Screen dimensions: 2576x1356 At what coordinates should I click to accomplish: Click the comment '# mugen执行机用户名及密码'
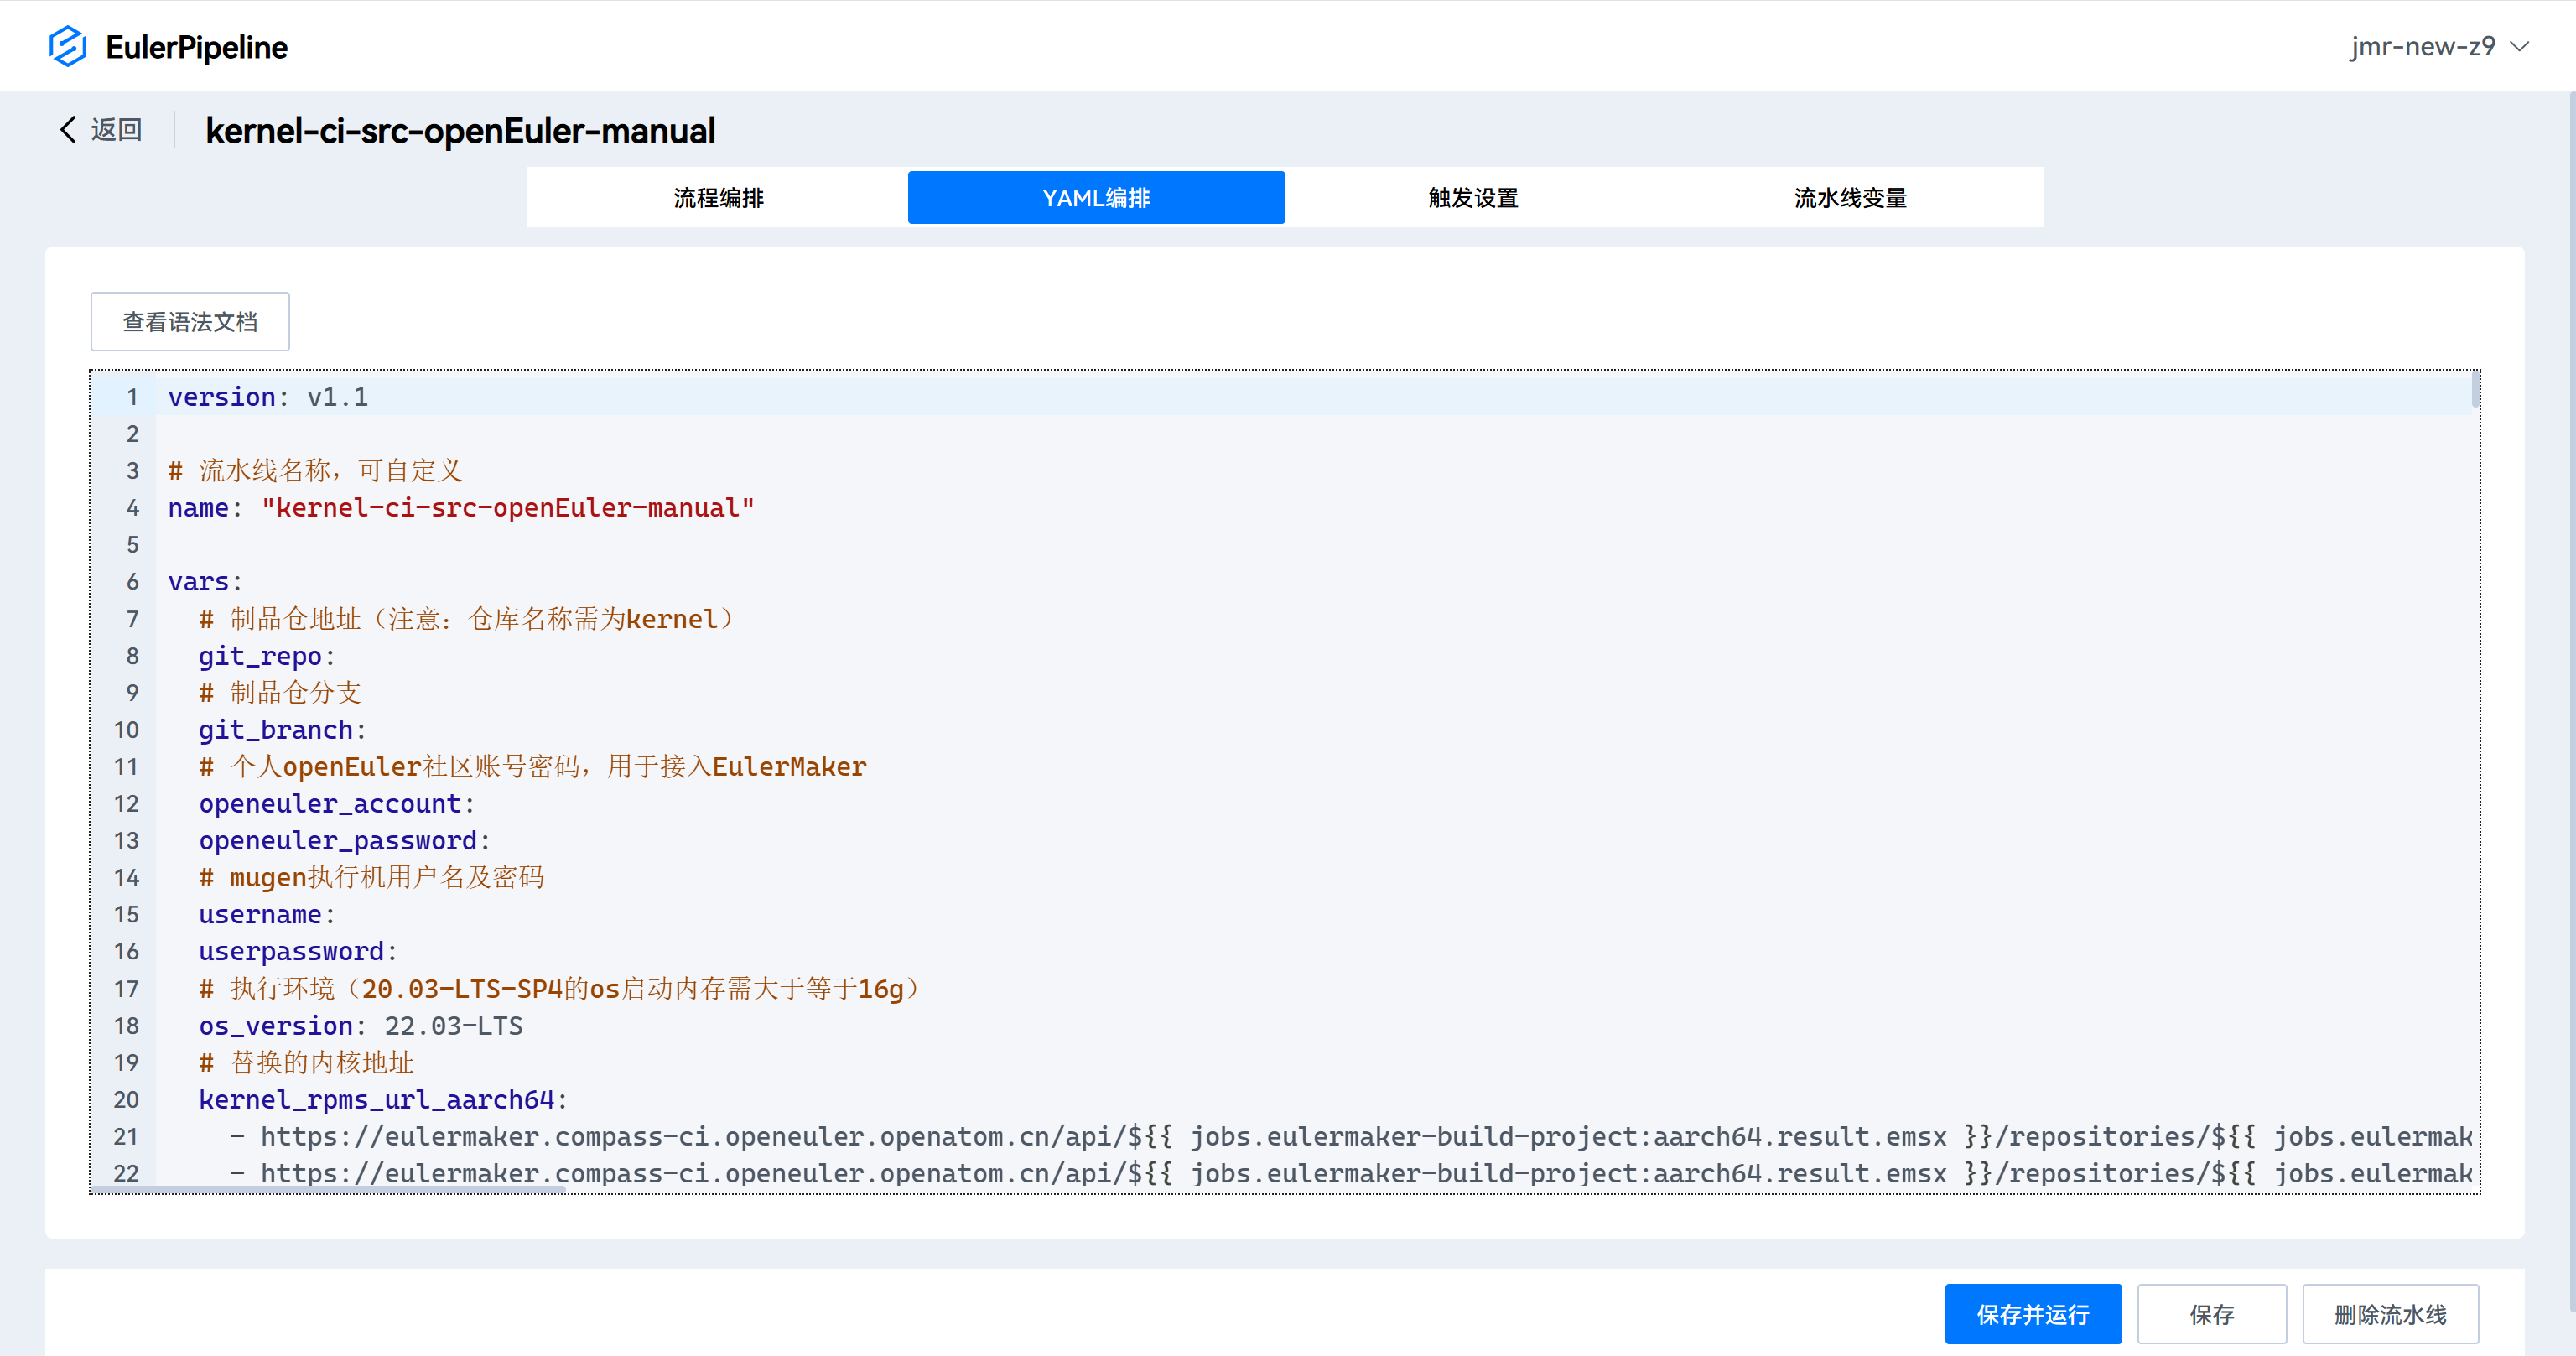[x=371, y=878]
